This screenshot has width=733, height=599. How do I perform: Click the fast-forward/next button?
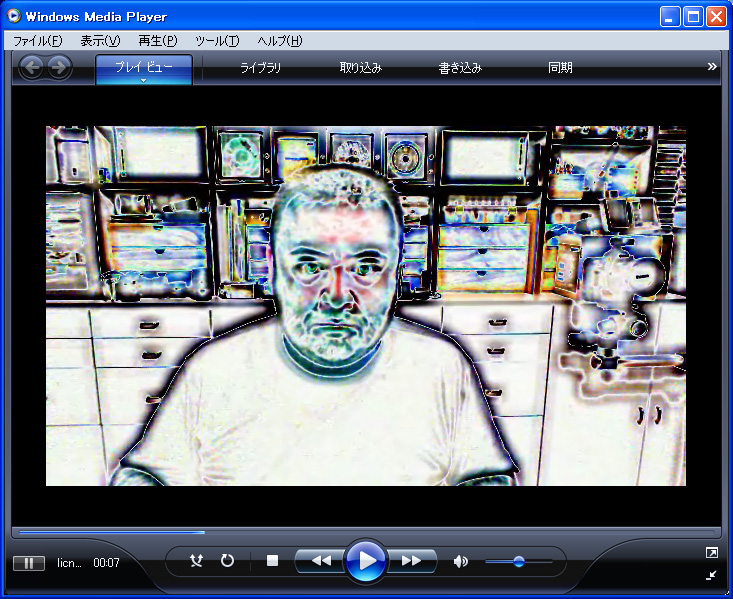coord(411,561)
